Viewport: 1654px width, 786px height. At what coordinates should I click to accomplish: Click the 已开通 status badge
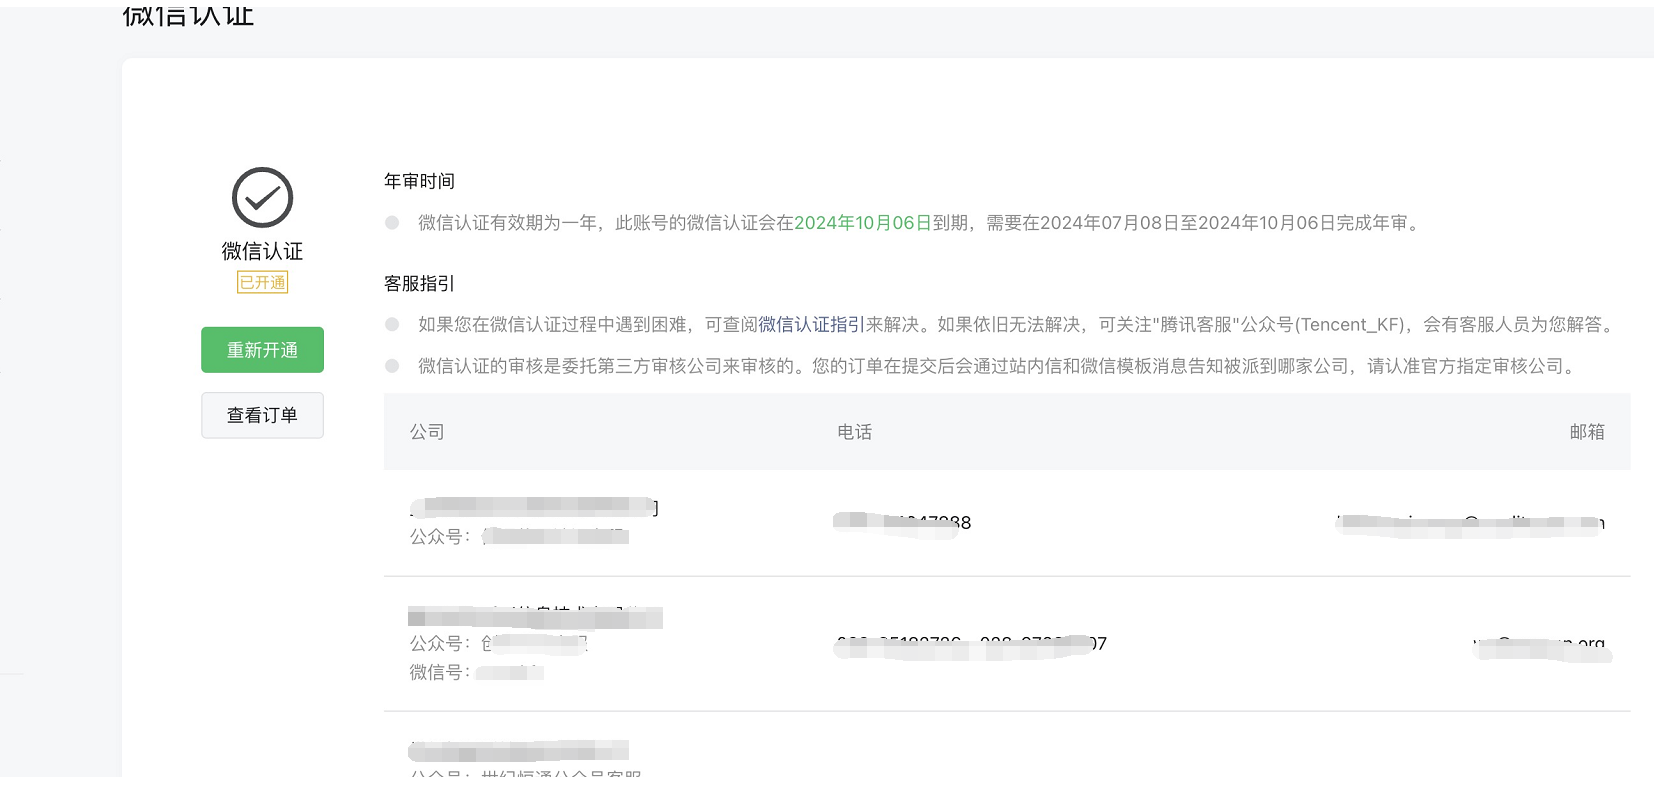click(262, 282)
